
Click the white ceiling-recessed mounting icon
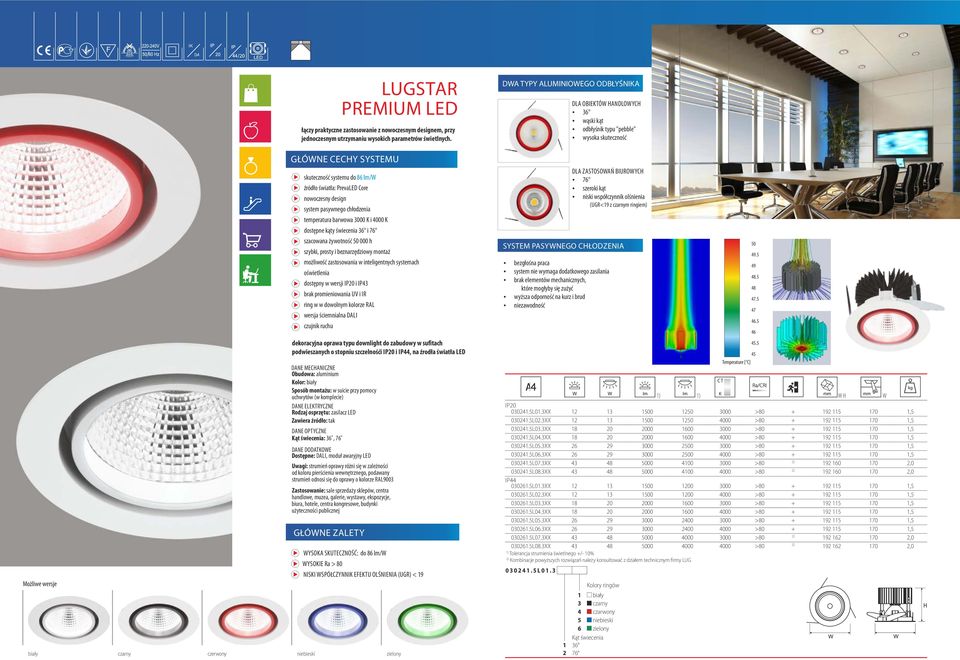(300, 51)
